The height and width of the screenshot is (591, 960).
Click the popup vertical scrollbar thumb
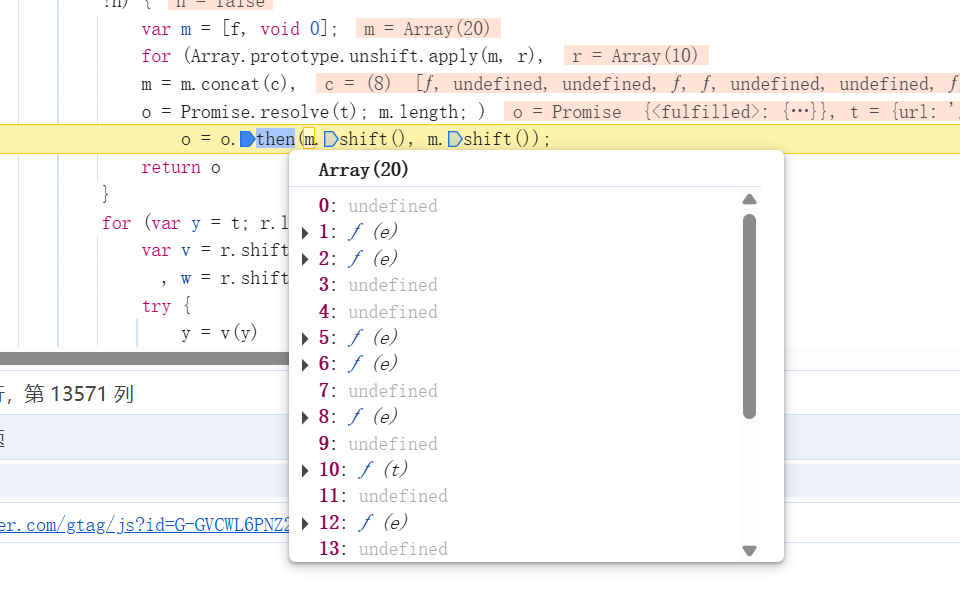(x=749, y=317)
